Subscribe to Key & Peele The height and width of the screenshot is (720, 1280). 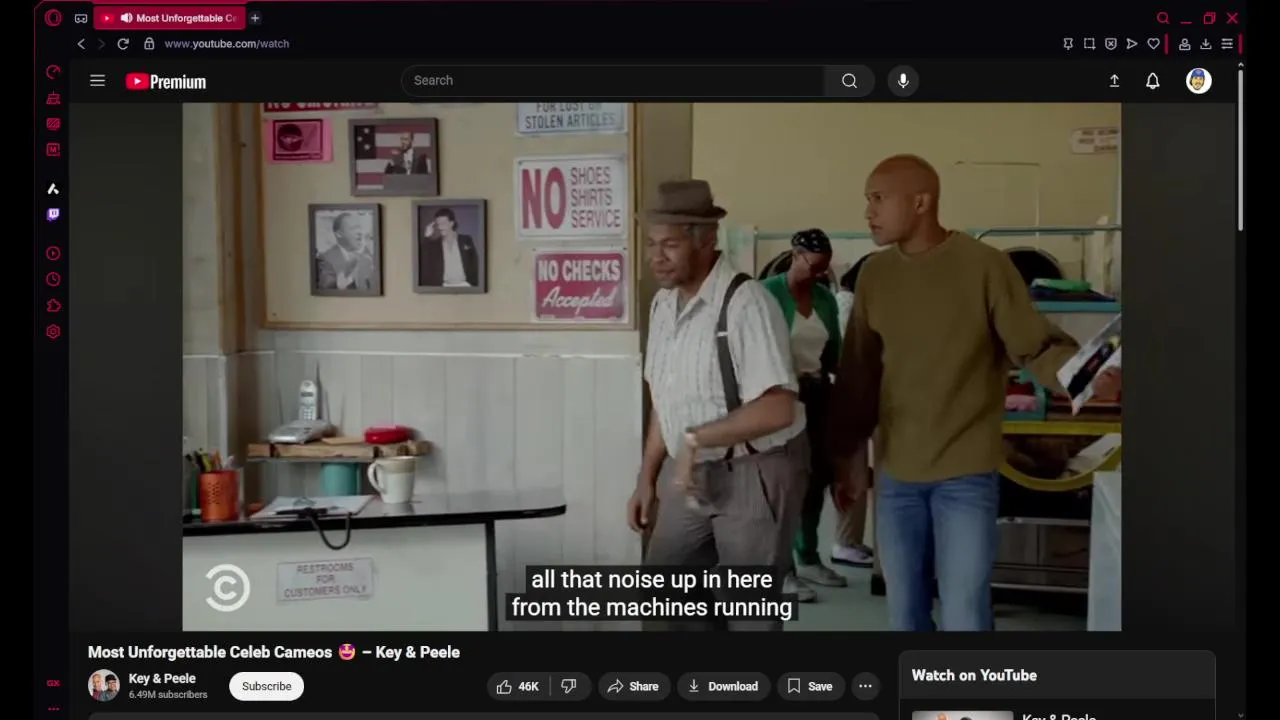(x=267, y=686)
